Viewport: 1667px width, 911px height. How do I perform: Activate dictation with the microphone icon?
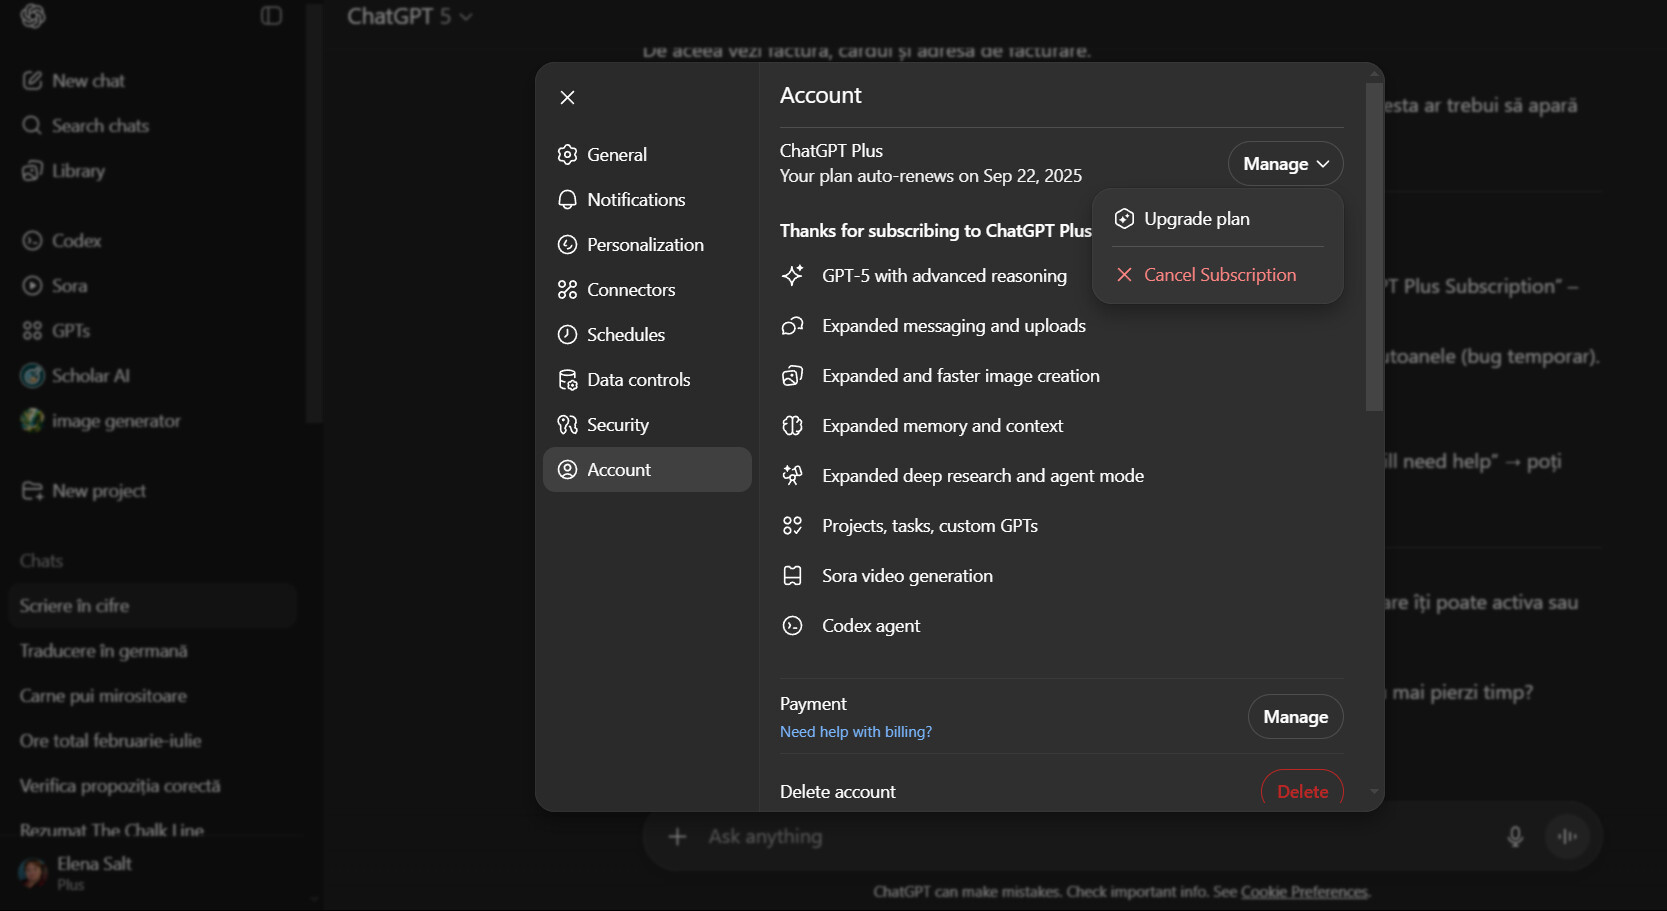tap(1515, 836)
